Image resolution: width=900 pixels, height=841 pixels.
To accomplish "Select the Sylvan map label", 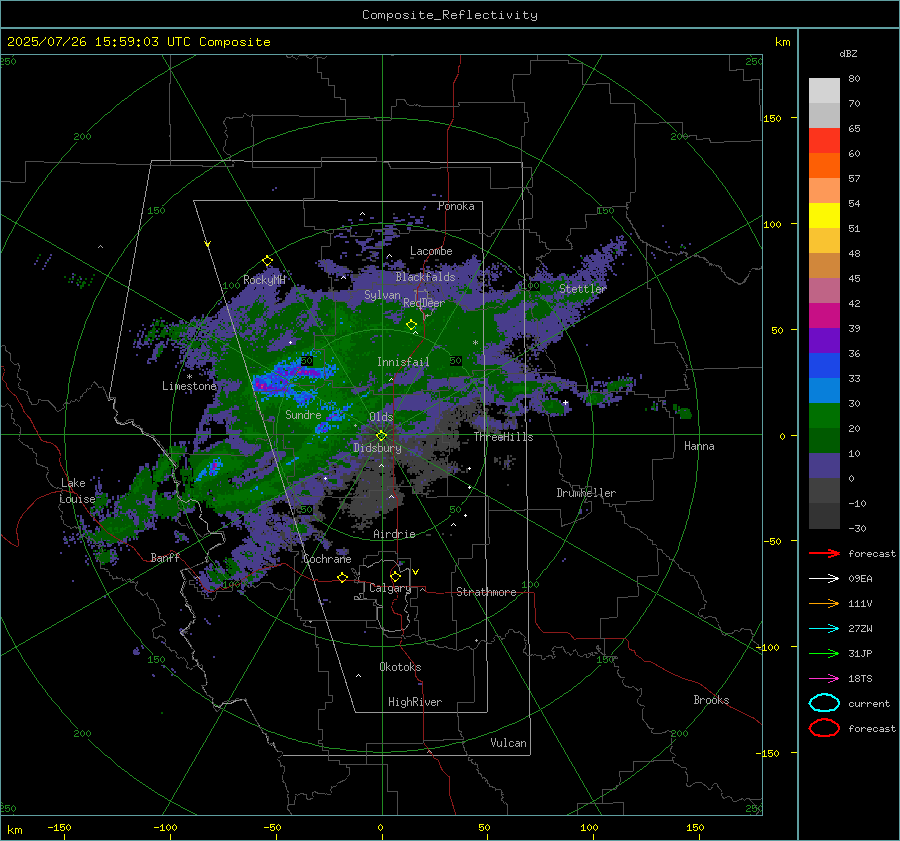I will (x=382, y=295).
